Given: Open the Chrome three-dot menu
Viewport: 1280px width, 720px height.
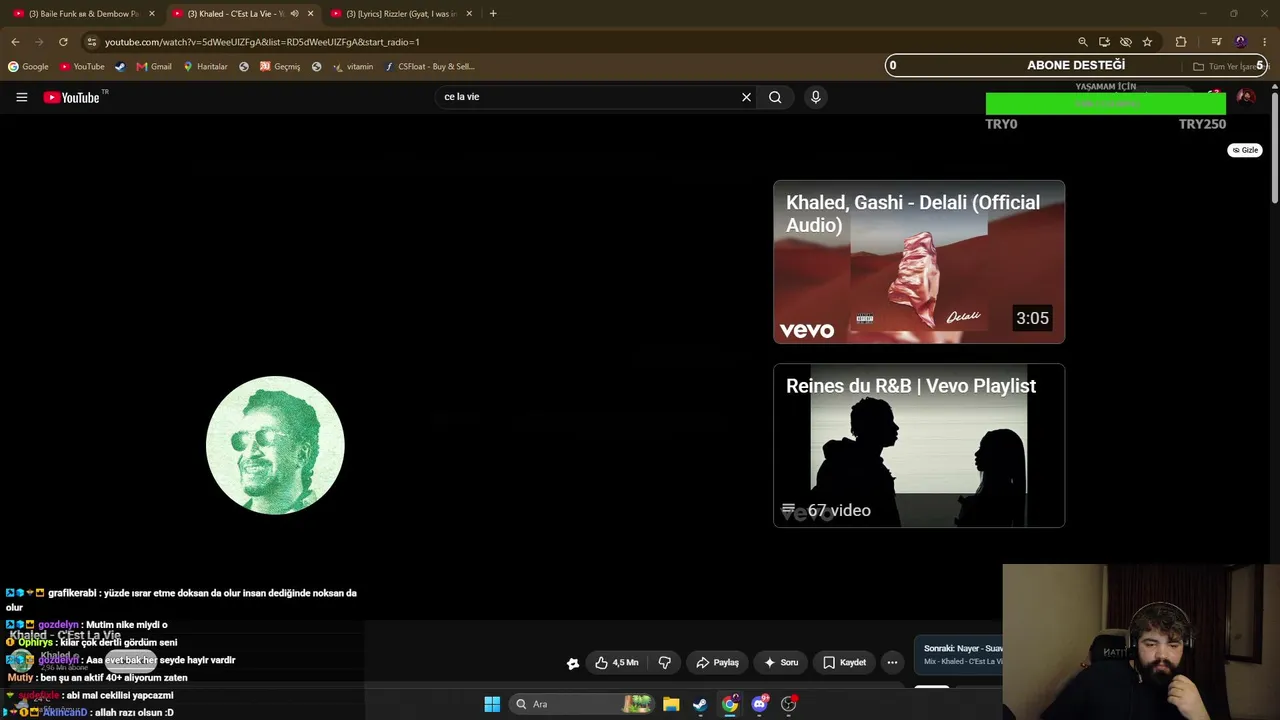Looking at the screenshot, I should (x=1266, y=42).
